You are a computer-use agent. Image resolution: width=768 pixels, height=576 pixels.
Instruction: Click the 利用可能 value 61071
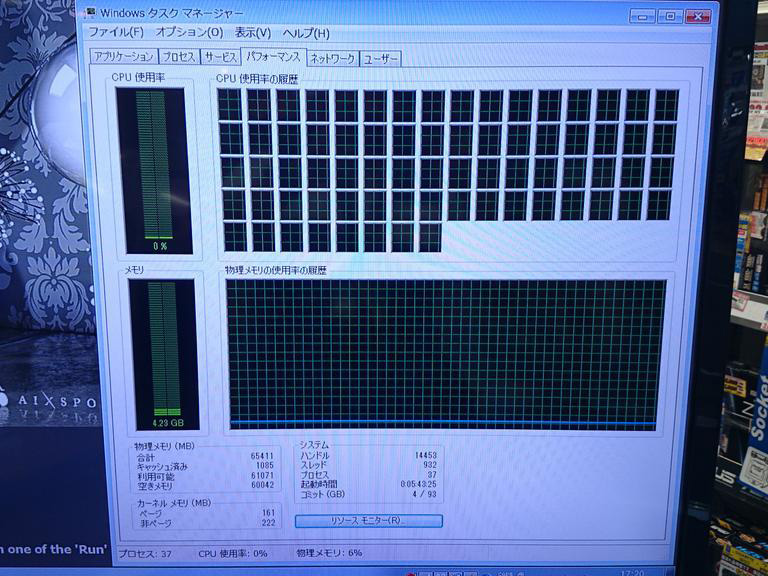263,476
